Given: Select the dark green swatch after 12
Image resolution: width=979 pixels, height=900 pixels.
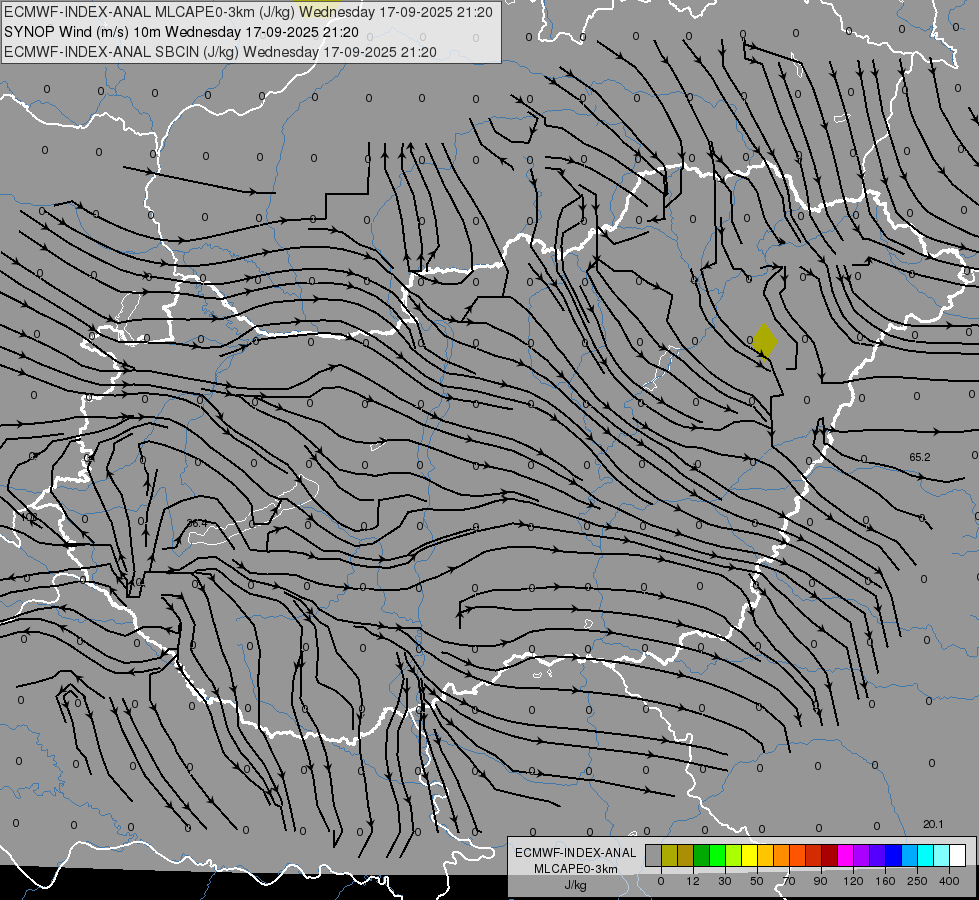Looking at the screenshot, I should [701, 856].
